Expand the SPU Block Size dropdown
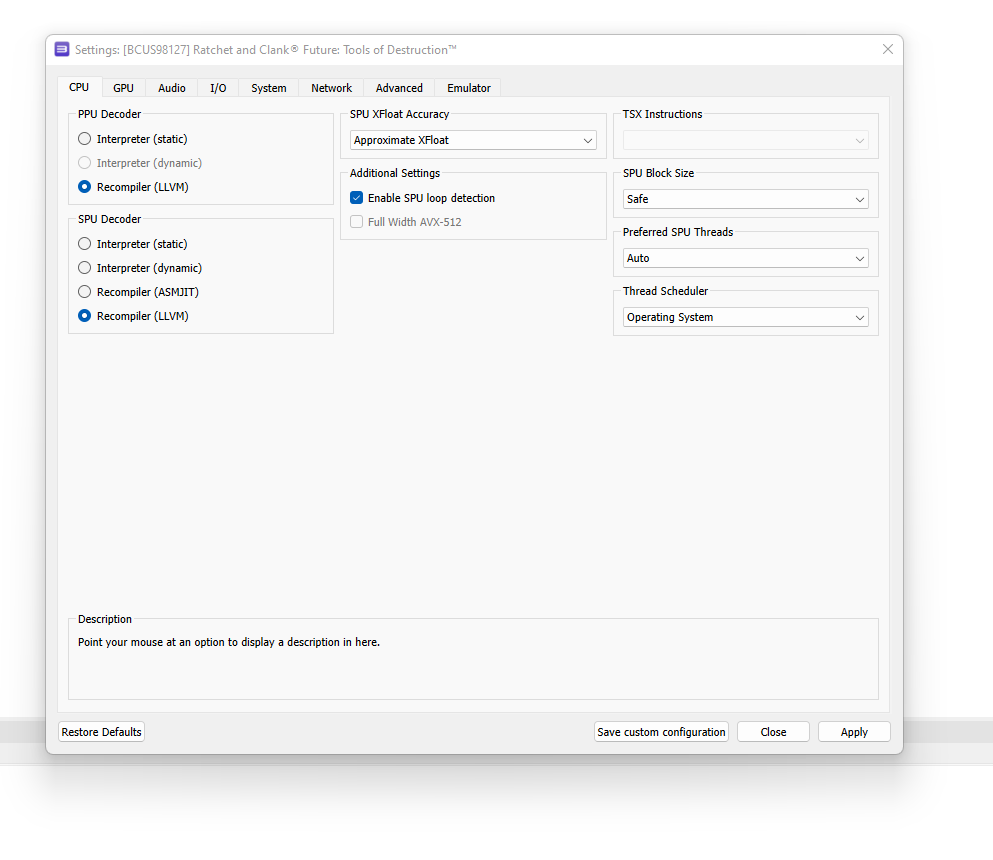Image resolution: width=993 pixels, height=860 pixels. (x=744, y=199)
